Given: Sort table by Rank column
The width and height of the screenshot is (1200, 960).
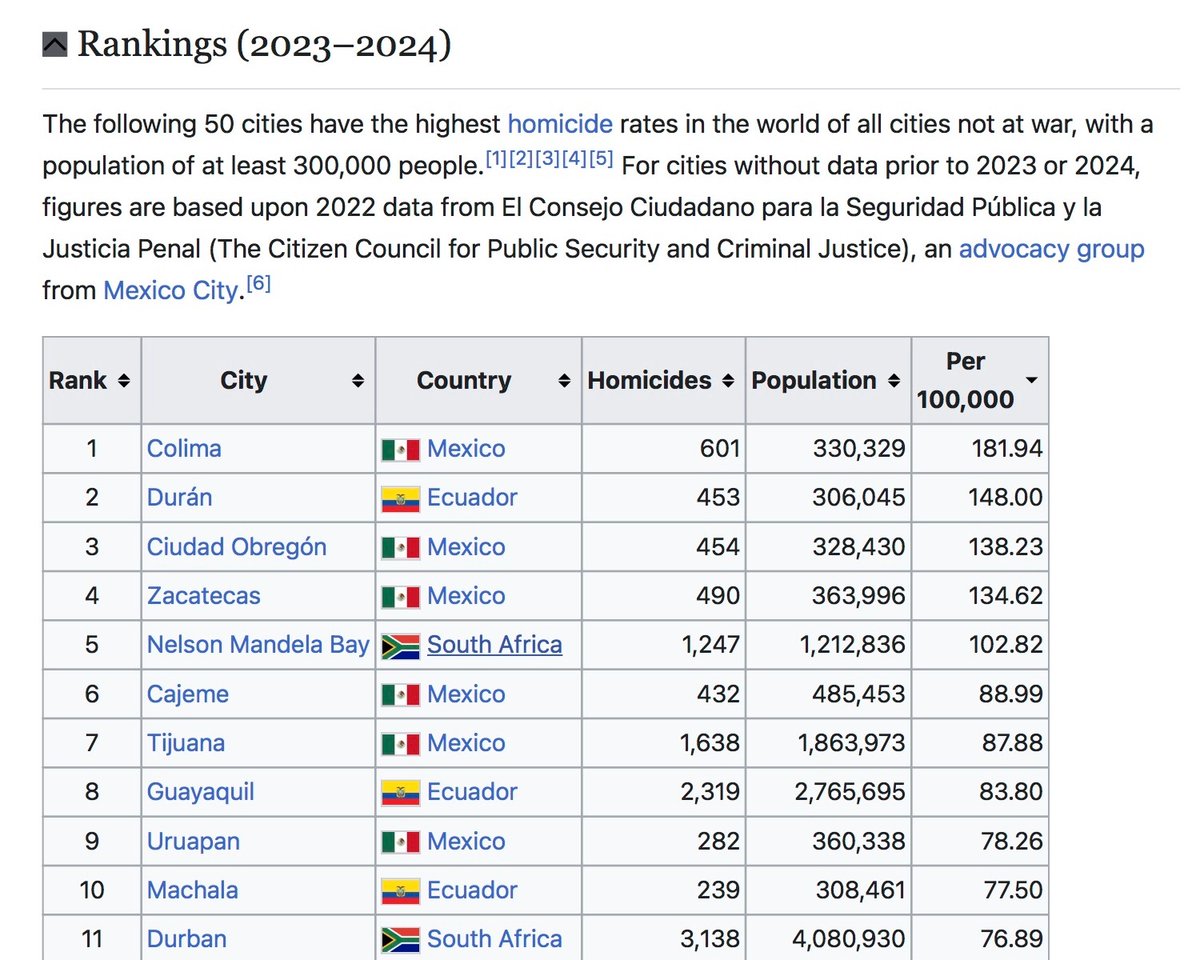Looking at the screenshot, I should tap(123, 381).
